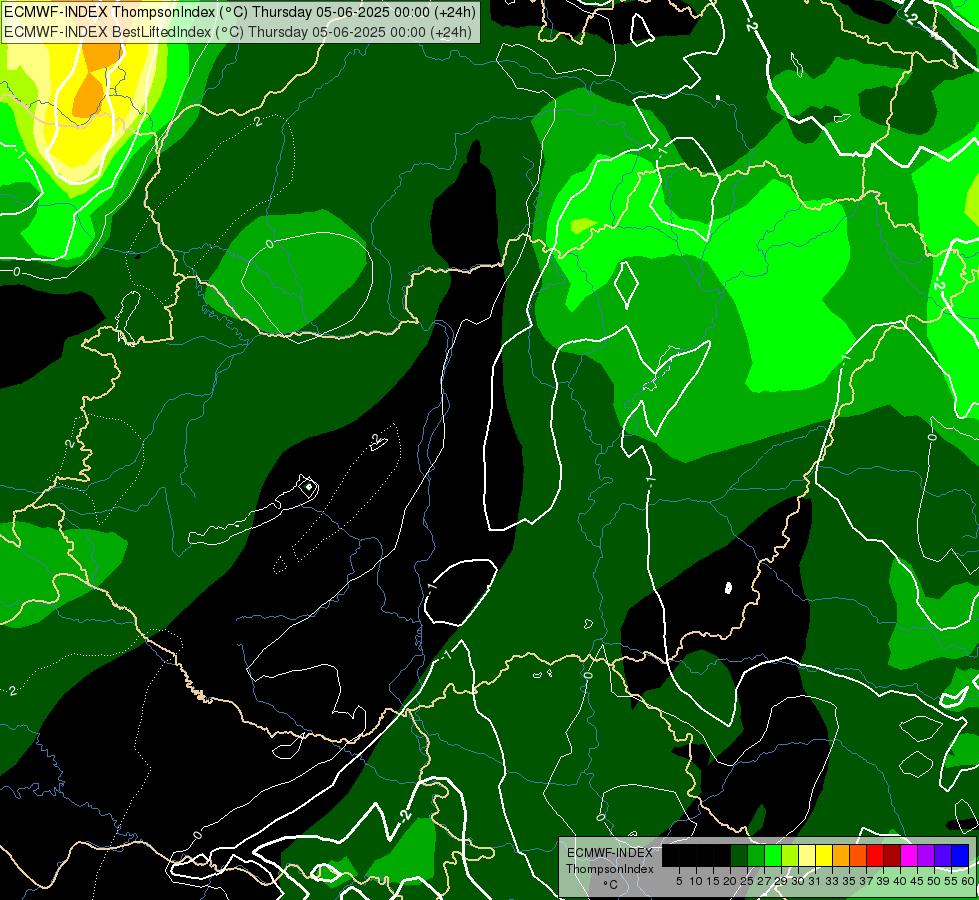Pick the orange-red 35–37 legend swatch
Image resolution: width=979 pixels, height=900 pixels.
pyautogui.click(x=858, y=855)
